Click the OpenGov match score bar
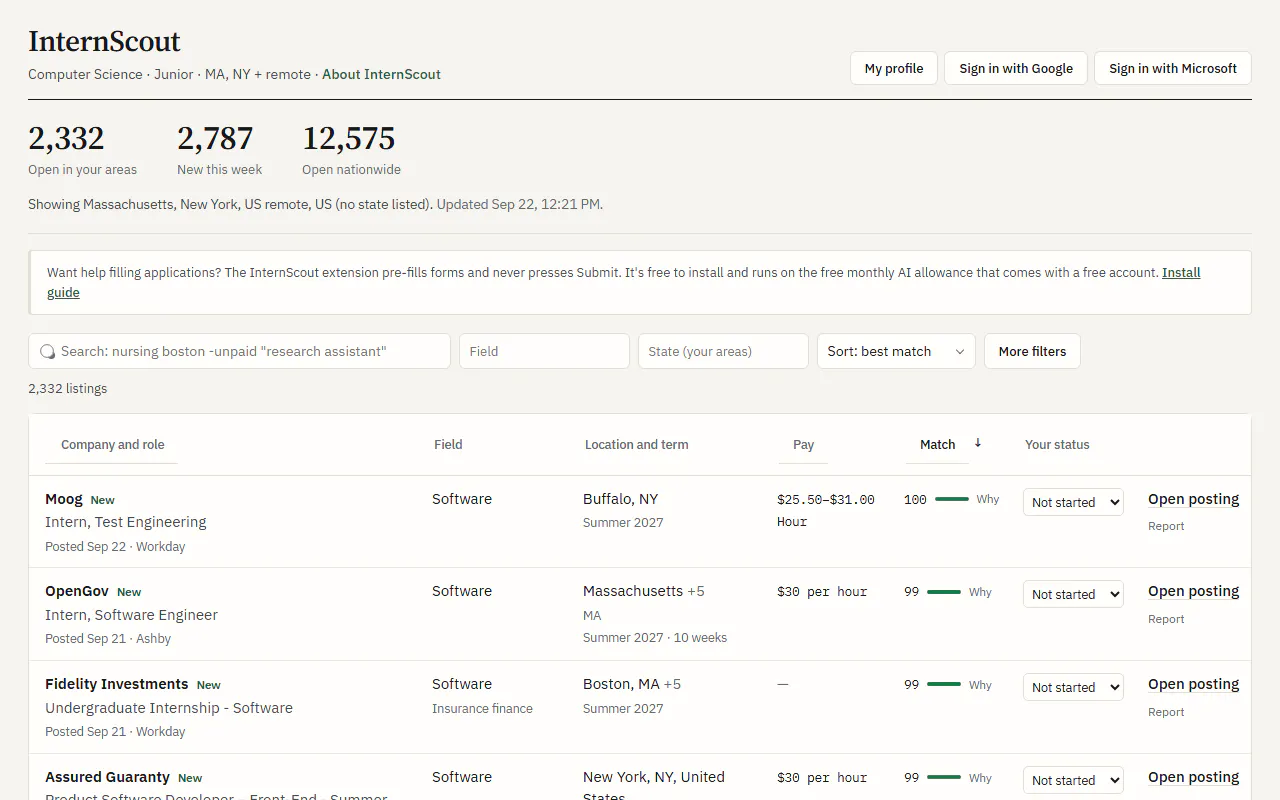The height and width of the screenshot is (800, 1280). click(x=944, y=592)
